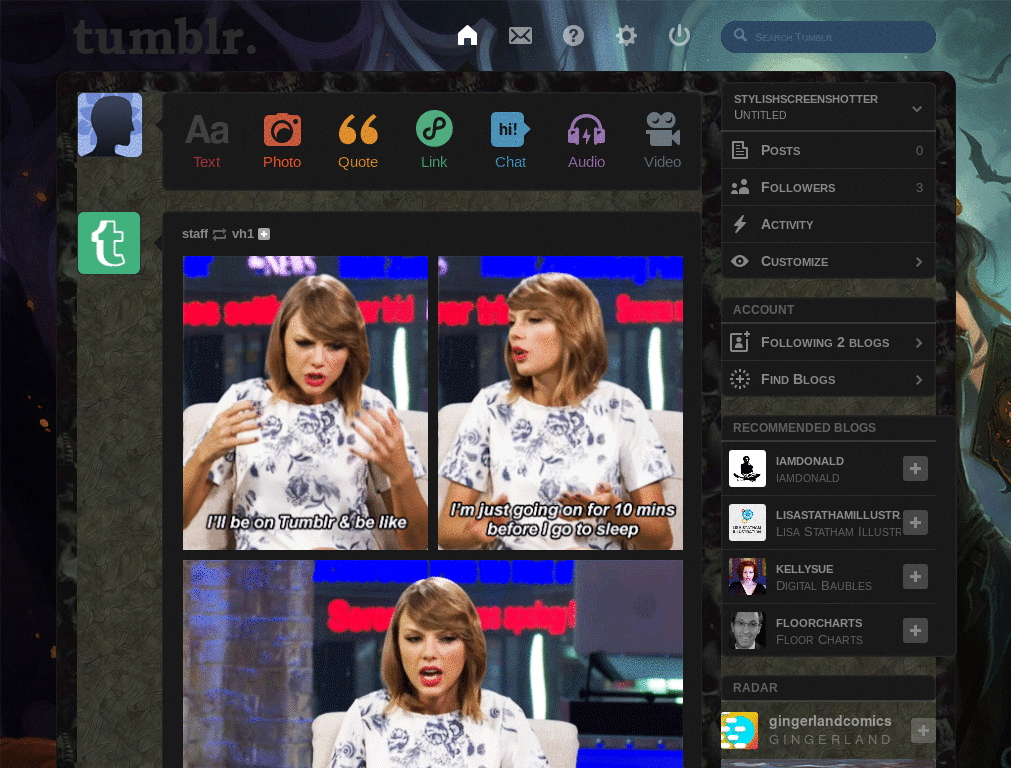Follow gingerlandcomics with plus button
Image resolution: width=1024 pixels, height=768 pixels.
pyautogui.click(x=923, y=730)
